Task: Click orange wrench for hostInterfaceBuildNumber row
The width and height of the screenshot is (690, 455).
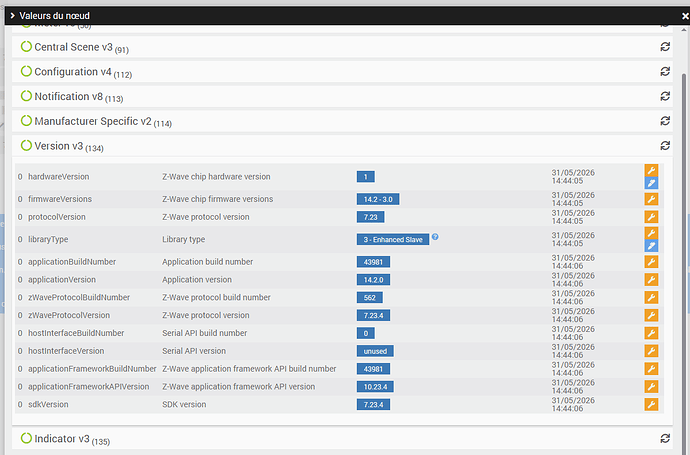Action: click(x=651, y=333)
